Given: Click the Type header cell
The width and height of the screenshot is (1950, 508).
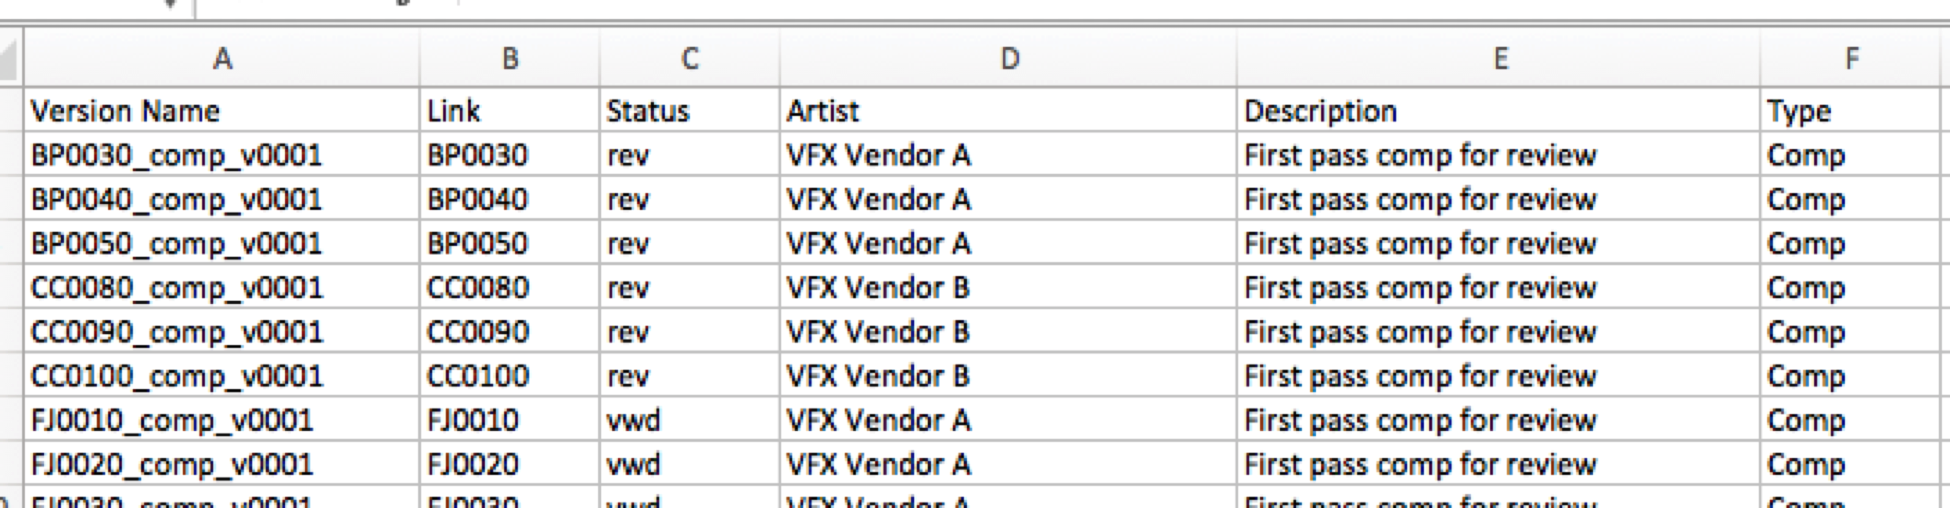Looking at the screenshot, I should (x=1798, y=111).
